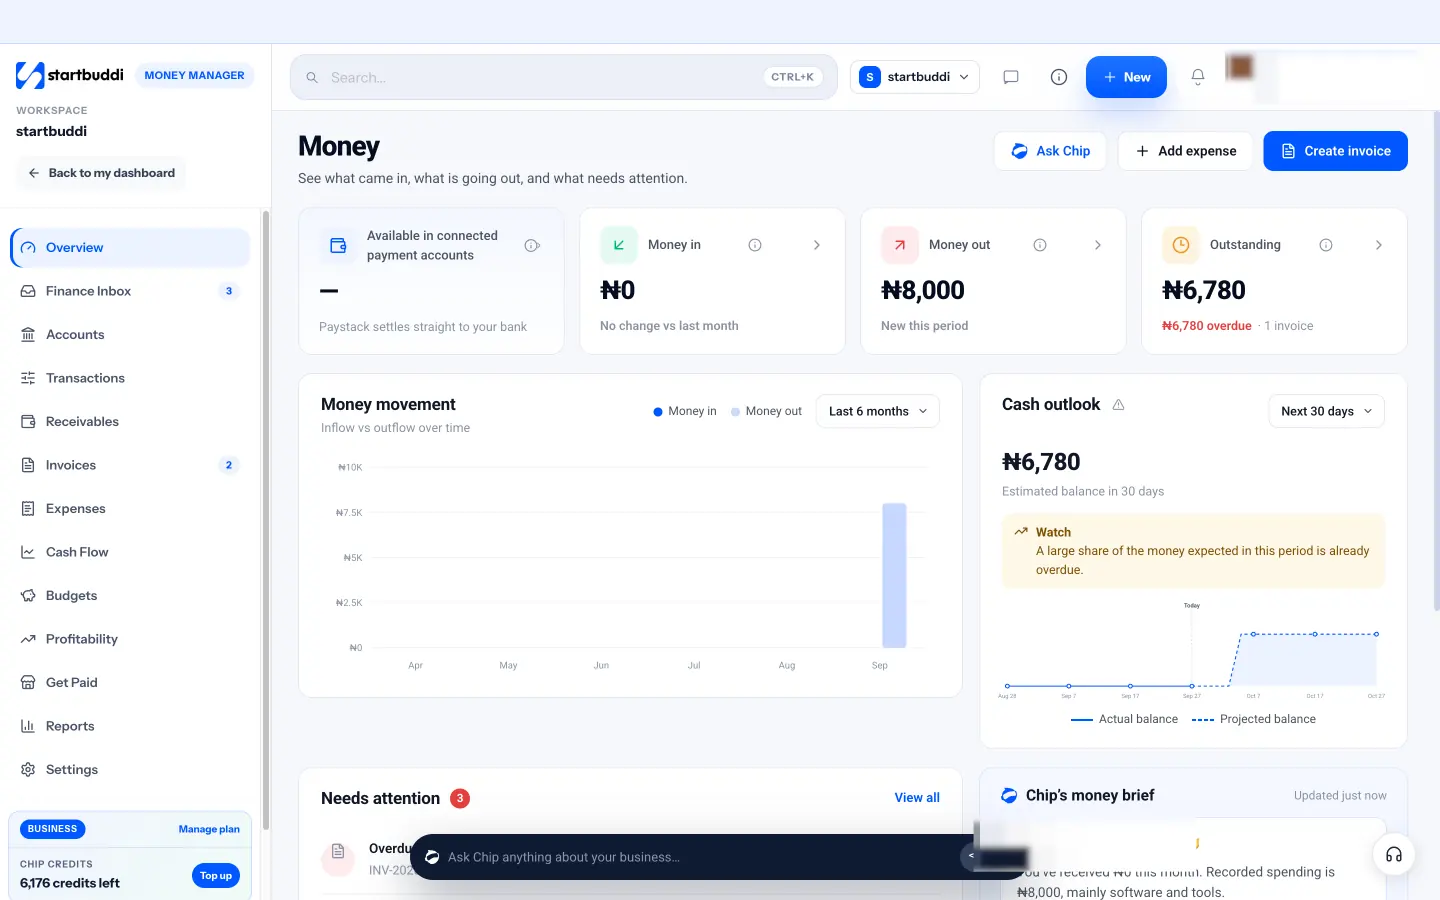1440x900 pixels.
Task: Click the Add expense button
Action: 1185,151
